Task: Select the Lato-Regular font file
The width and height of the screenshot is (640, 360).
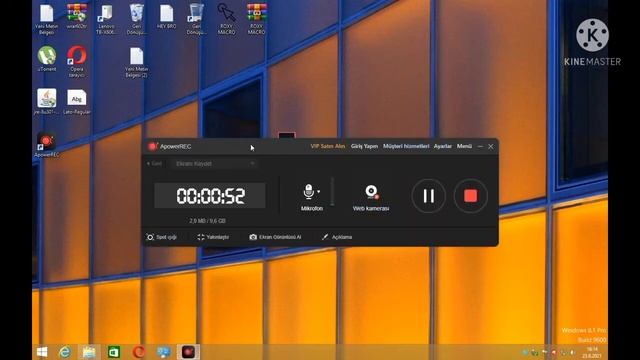Action: click(x=77, y=102)
